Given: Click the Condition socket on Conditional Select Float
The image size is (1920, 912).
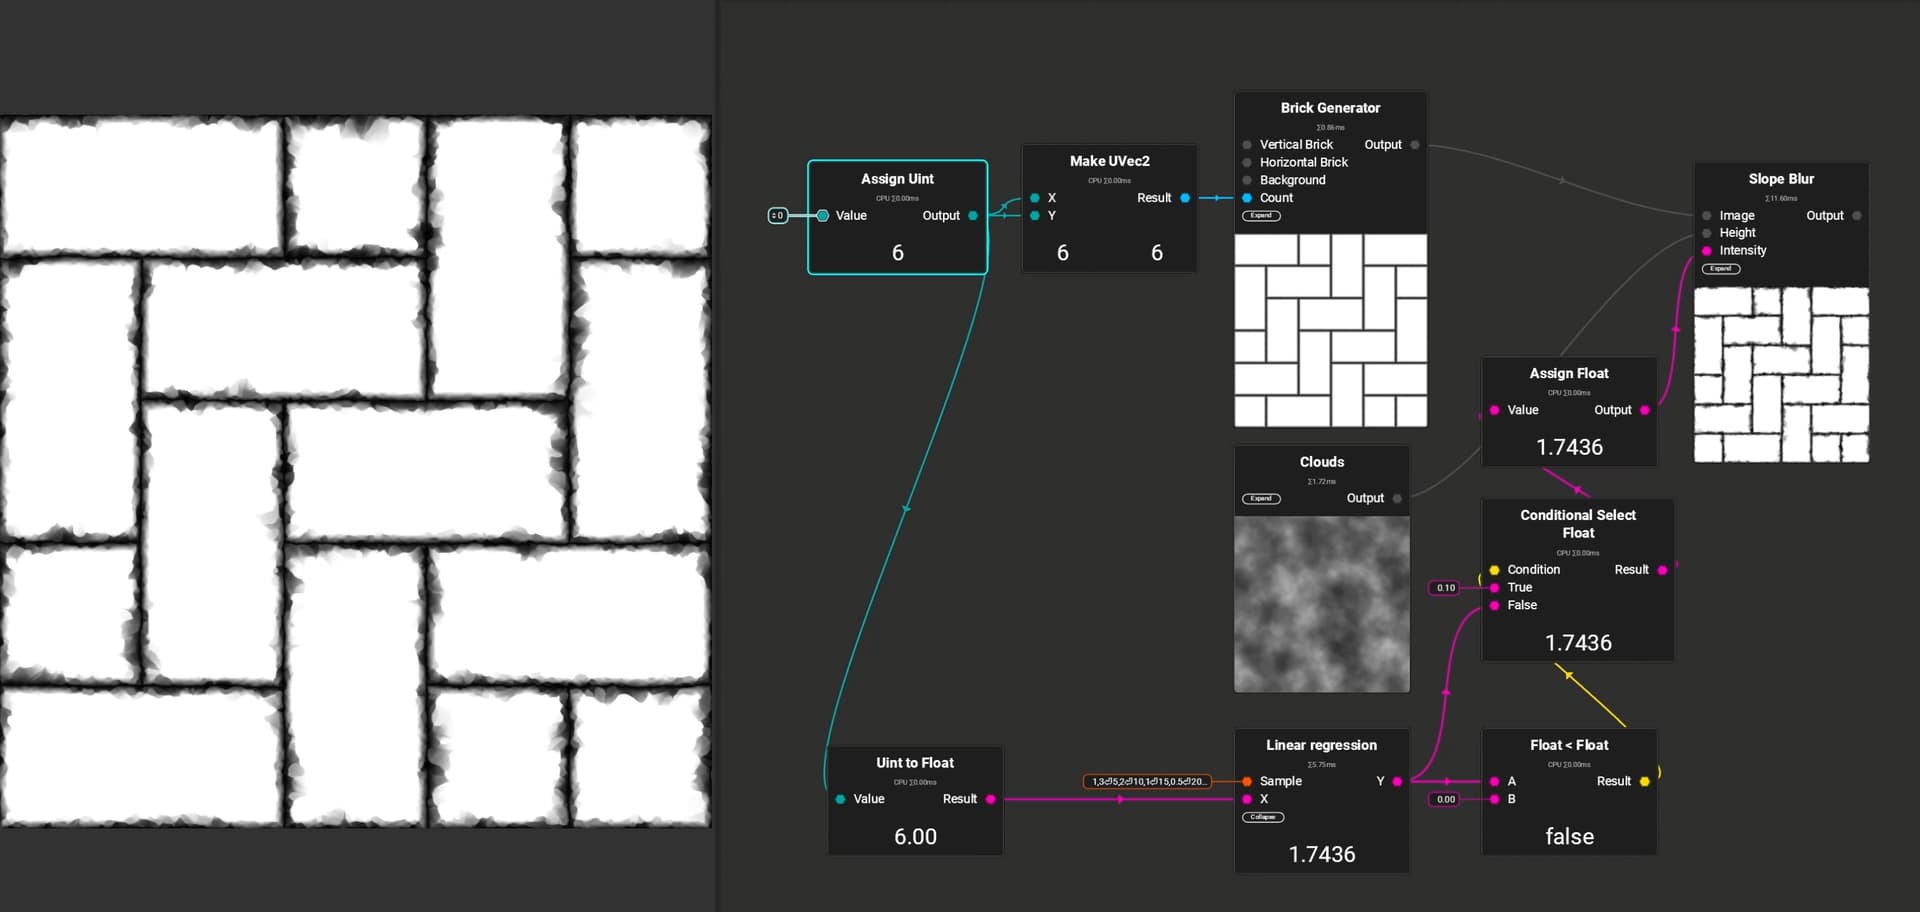Looking at the screenshot, I should point(1494,570).
